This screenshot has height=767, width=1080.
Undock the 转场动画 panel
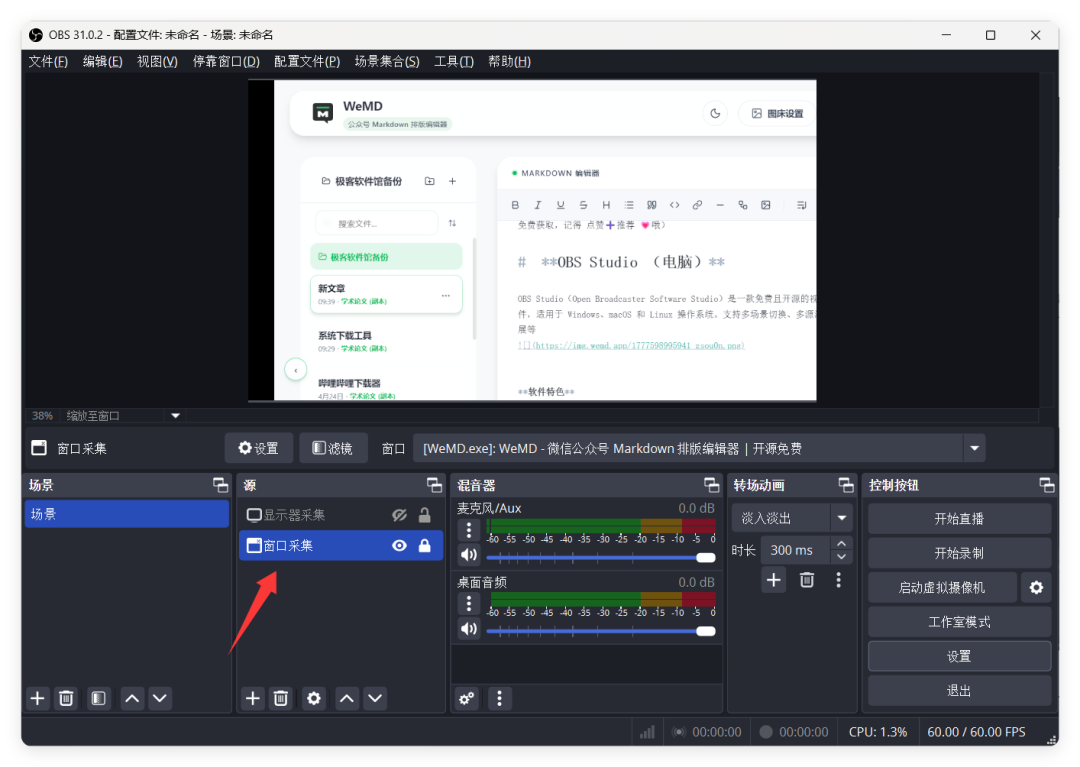(x=846, y=485)
